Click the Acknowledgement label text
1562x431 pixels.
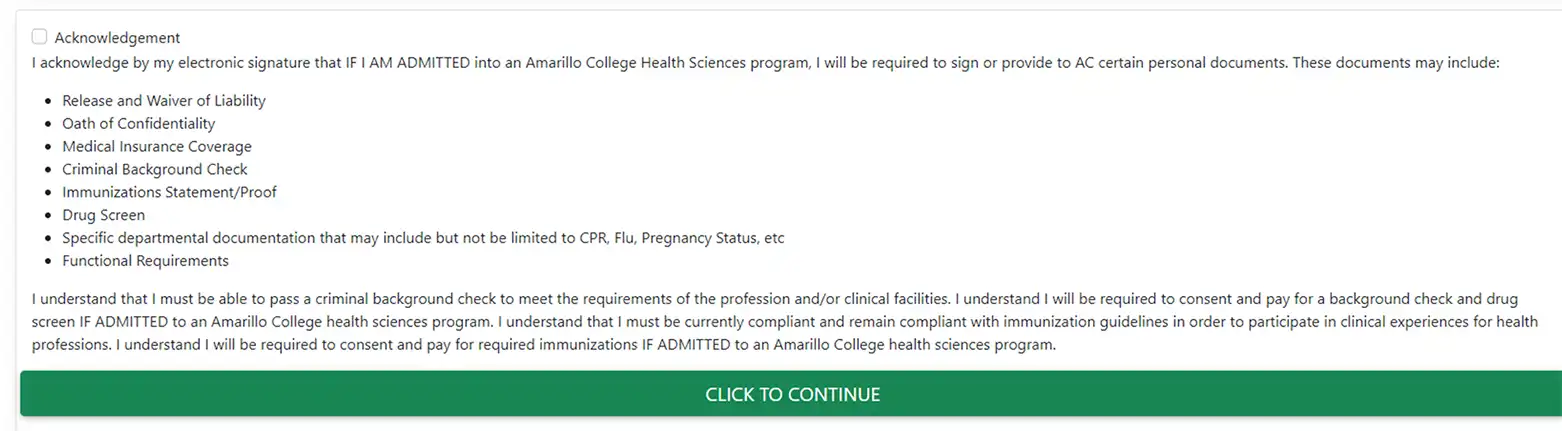point(117,38)
